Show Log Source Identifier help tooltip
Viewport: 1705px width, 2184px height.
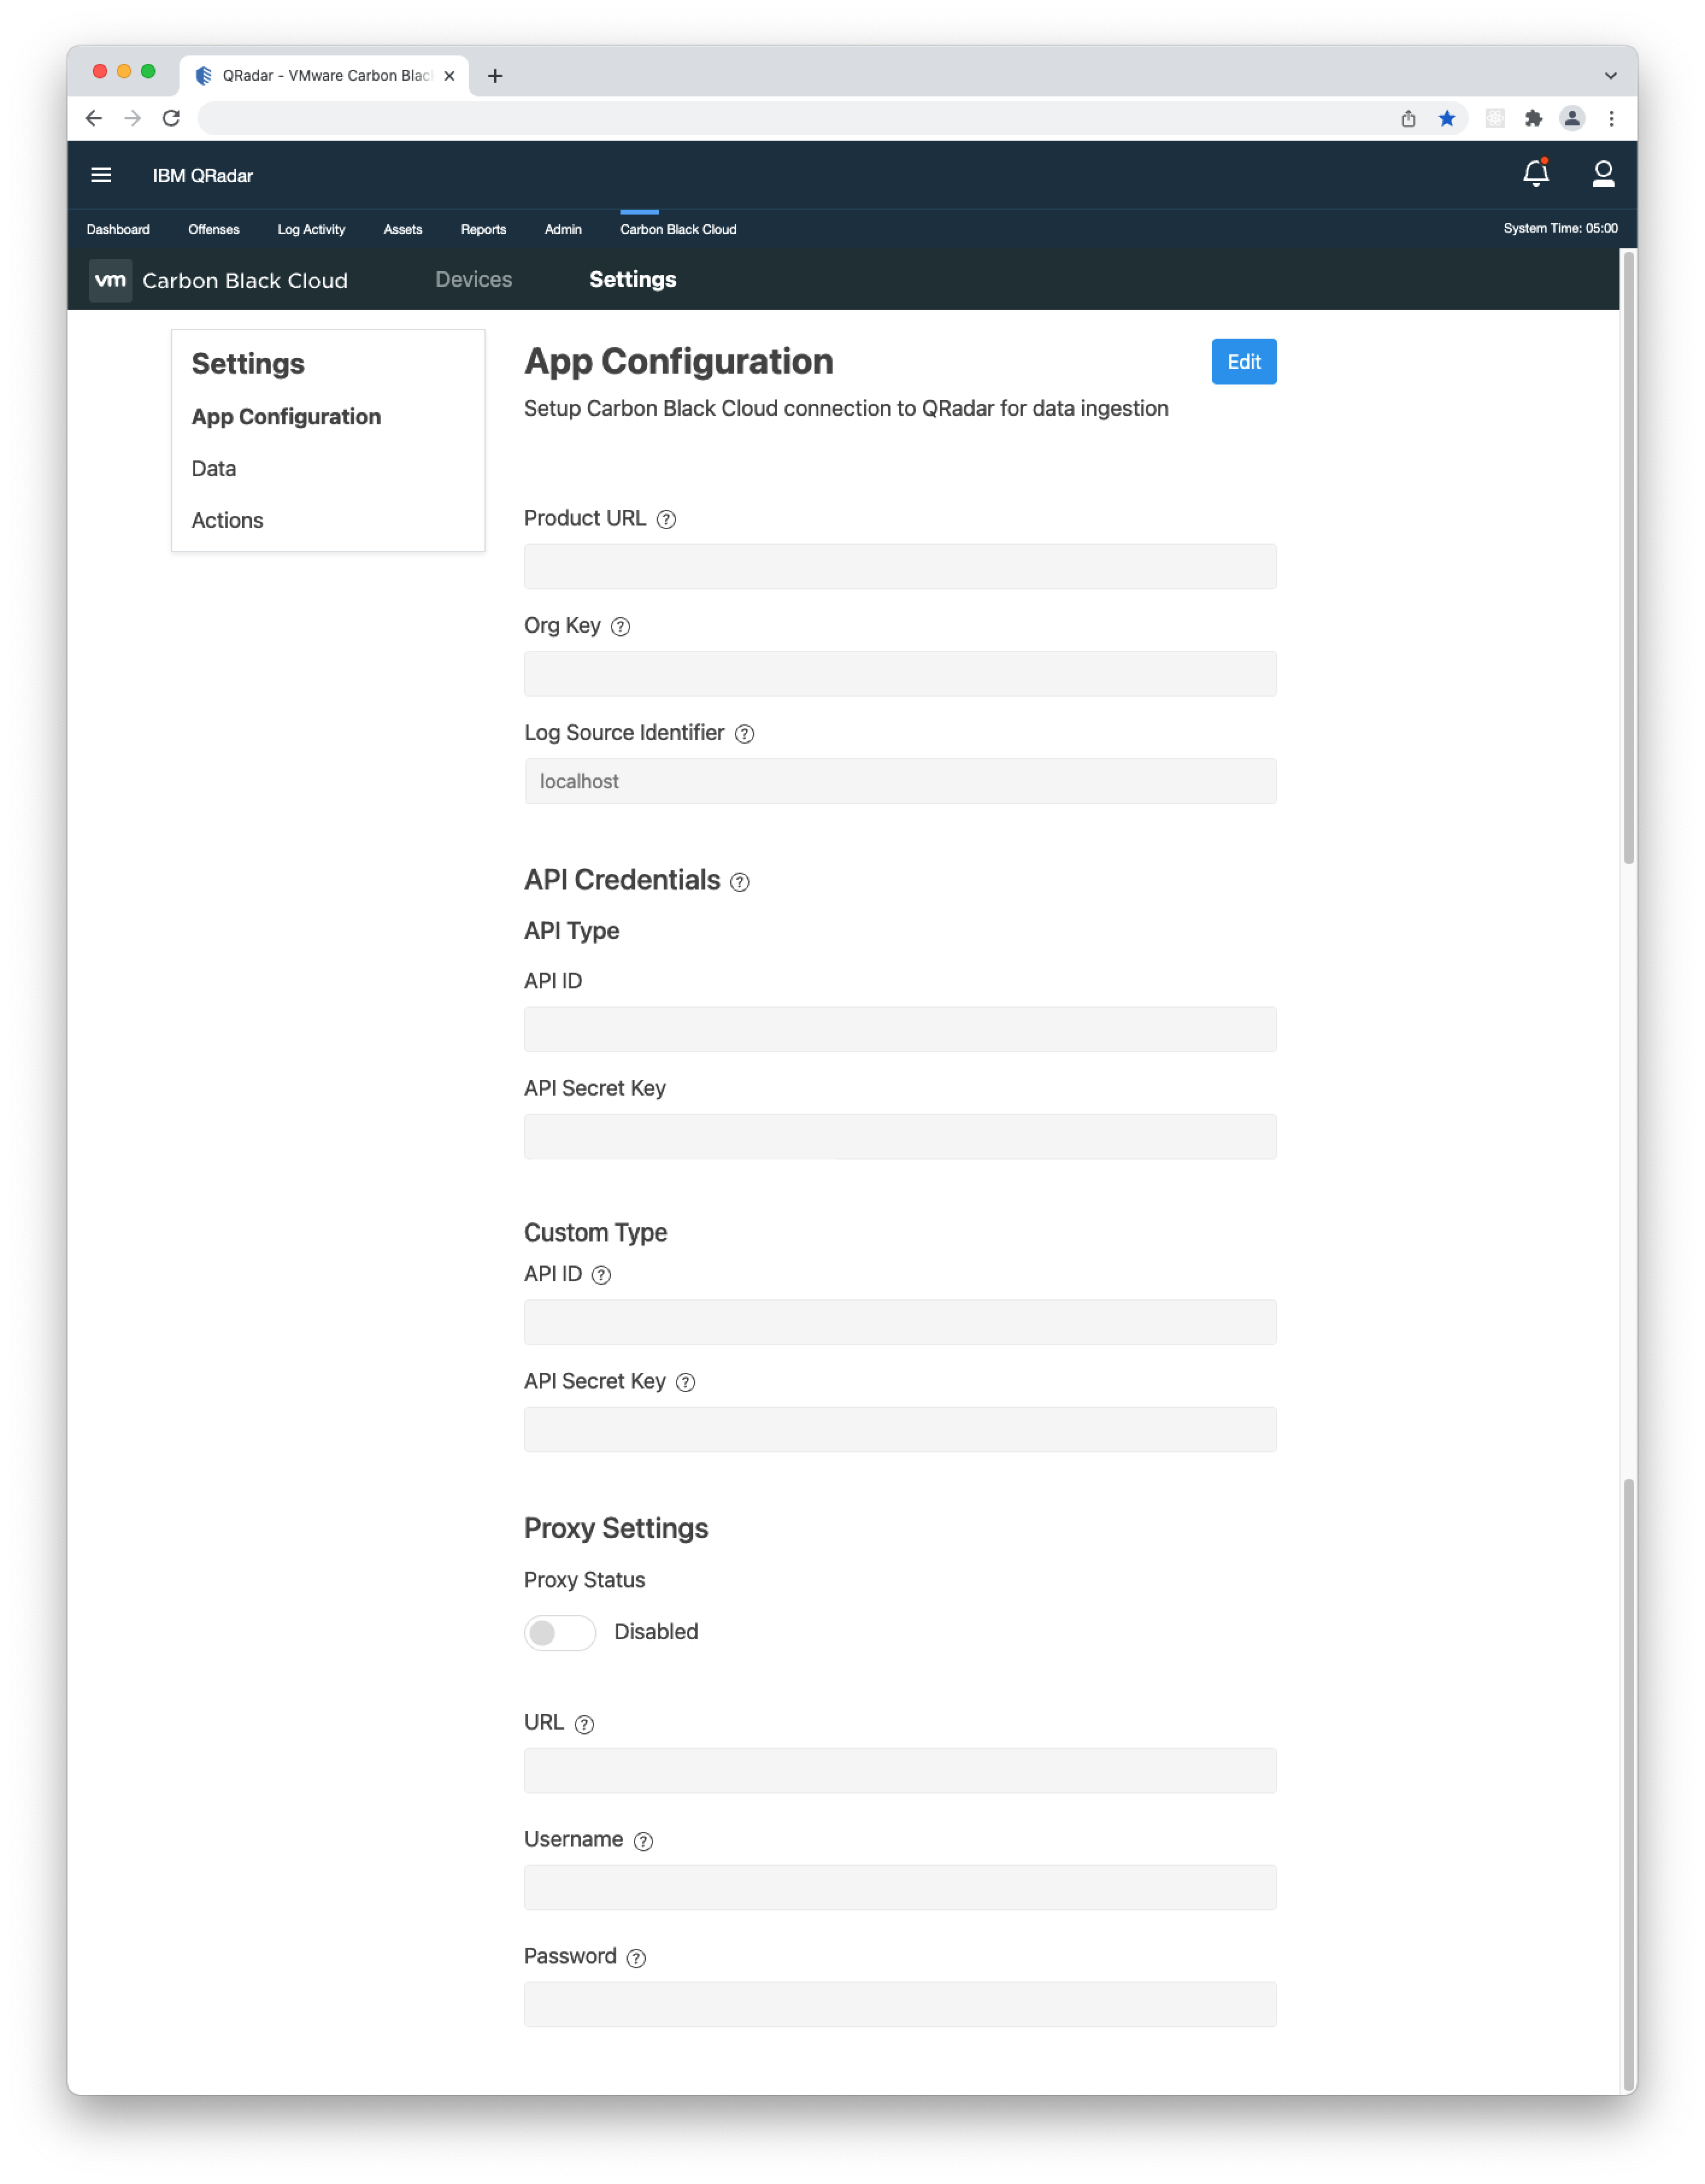(744, 733)
